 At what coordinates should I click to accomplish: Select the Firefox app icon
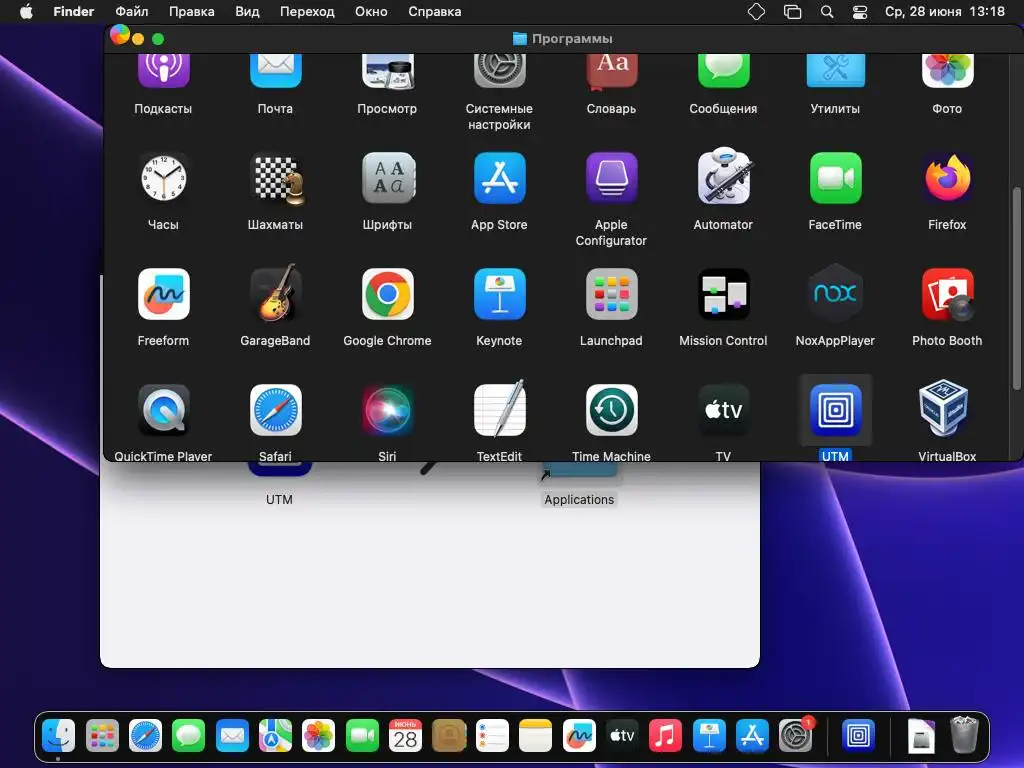[948, 178]
